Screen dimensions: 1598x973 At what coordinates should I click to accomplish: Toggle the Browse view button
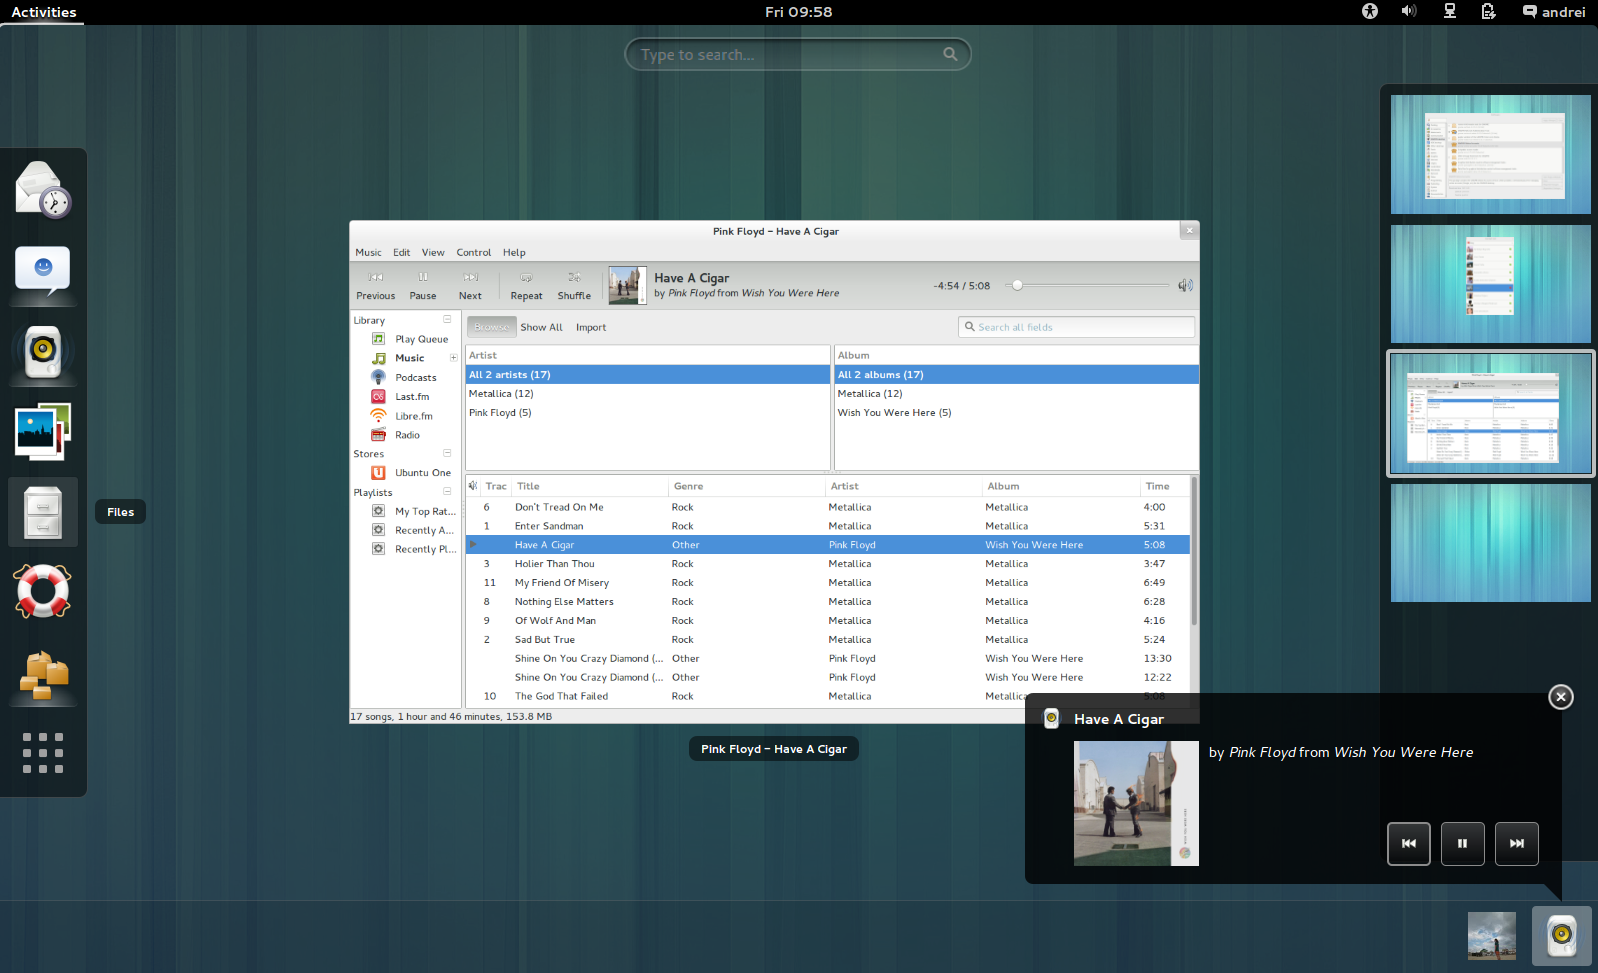click(491, 327)
